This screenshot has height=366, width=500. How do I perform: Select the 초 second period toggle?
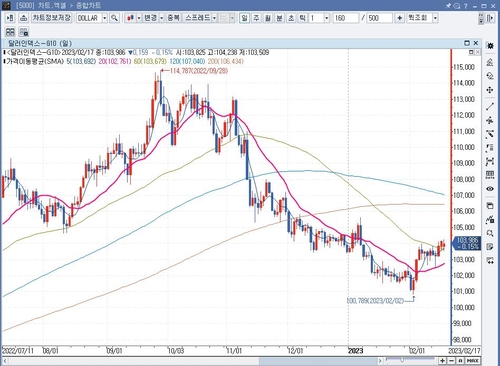click(291, 18)
